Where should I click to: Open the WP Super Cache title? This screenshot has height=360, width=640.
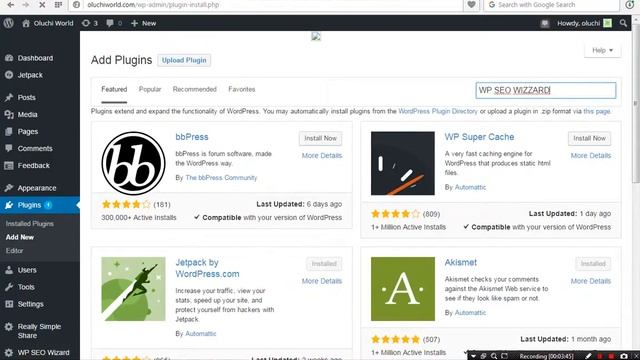(x=479, y=137)
